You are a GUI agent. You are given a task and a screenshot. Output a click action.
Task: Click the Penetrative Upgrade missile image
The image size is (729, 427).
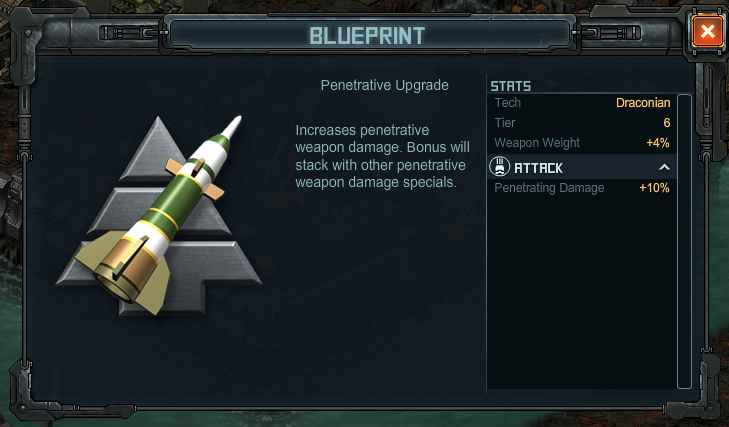pyautogui.click(x=160, y=216)
